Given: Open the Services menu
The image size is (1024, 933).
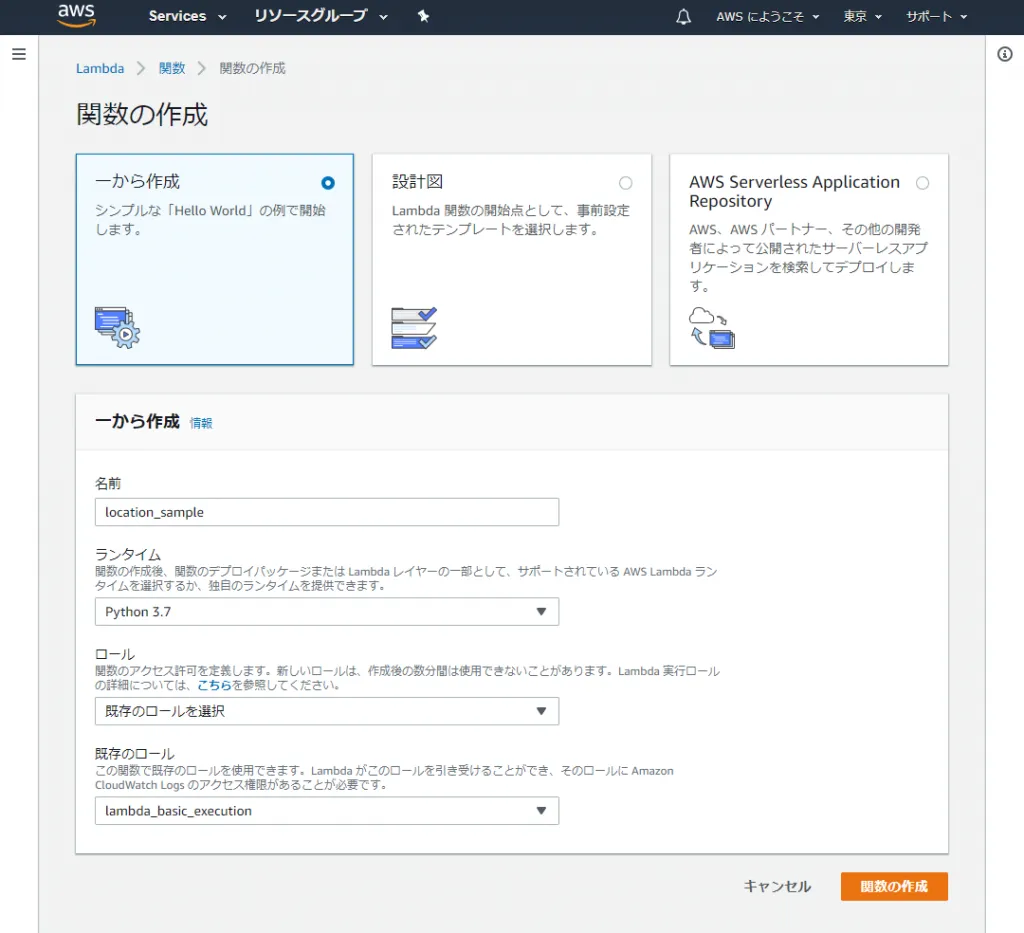Looking at the screenshot, I should pos(187,16).
